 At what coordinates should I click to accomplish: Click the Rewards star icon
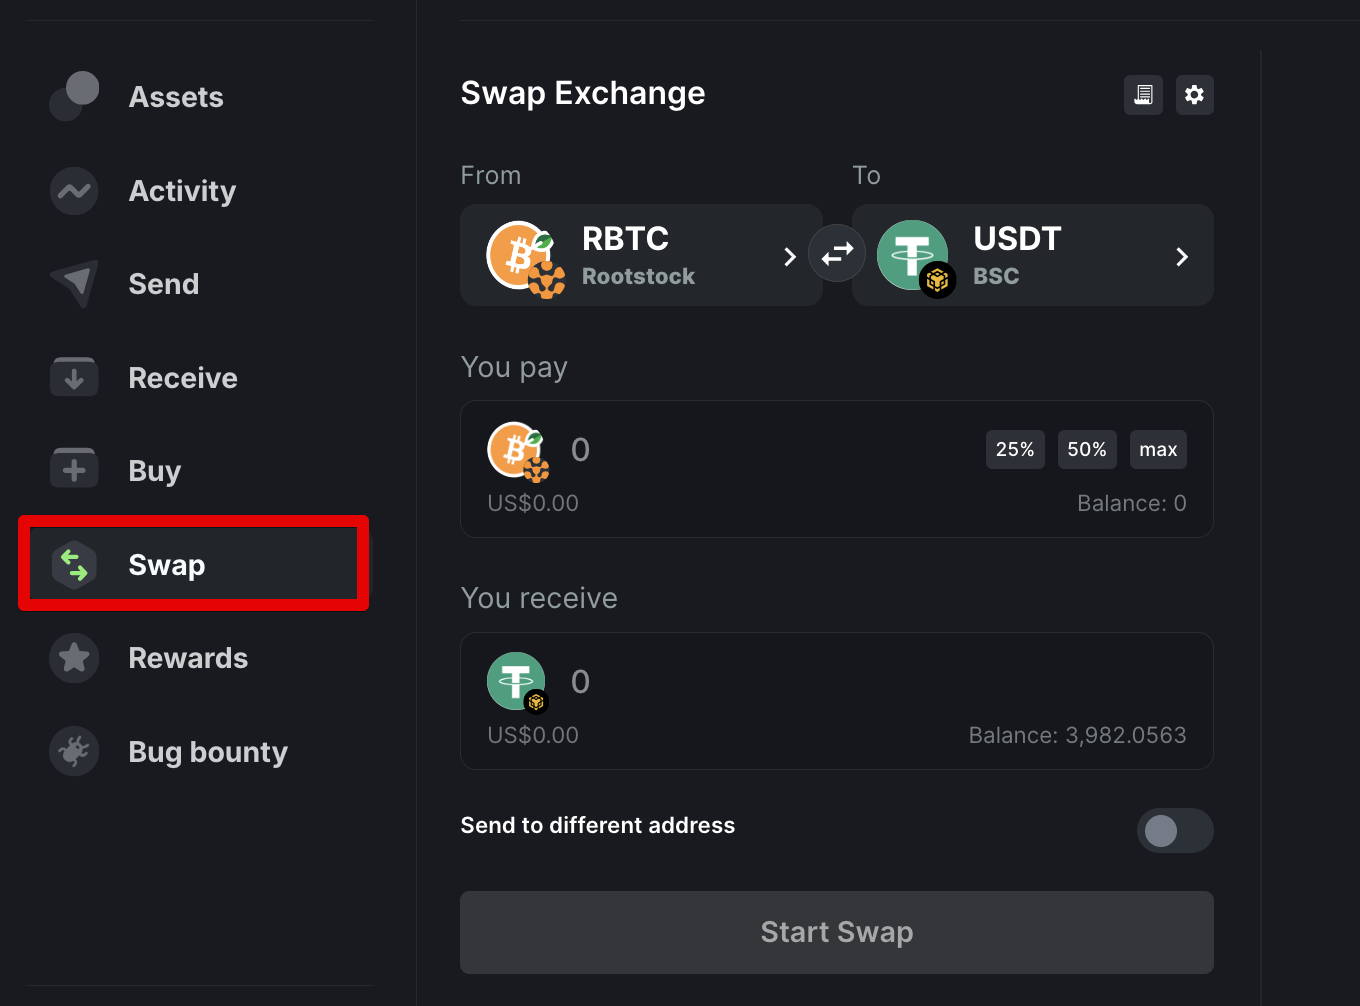coord(74,658)
